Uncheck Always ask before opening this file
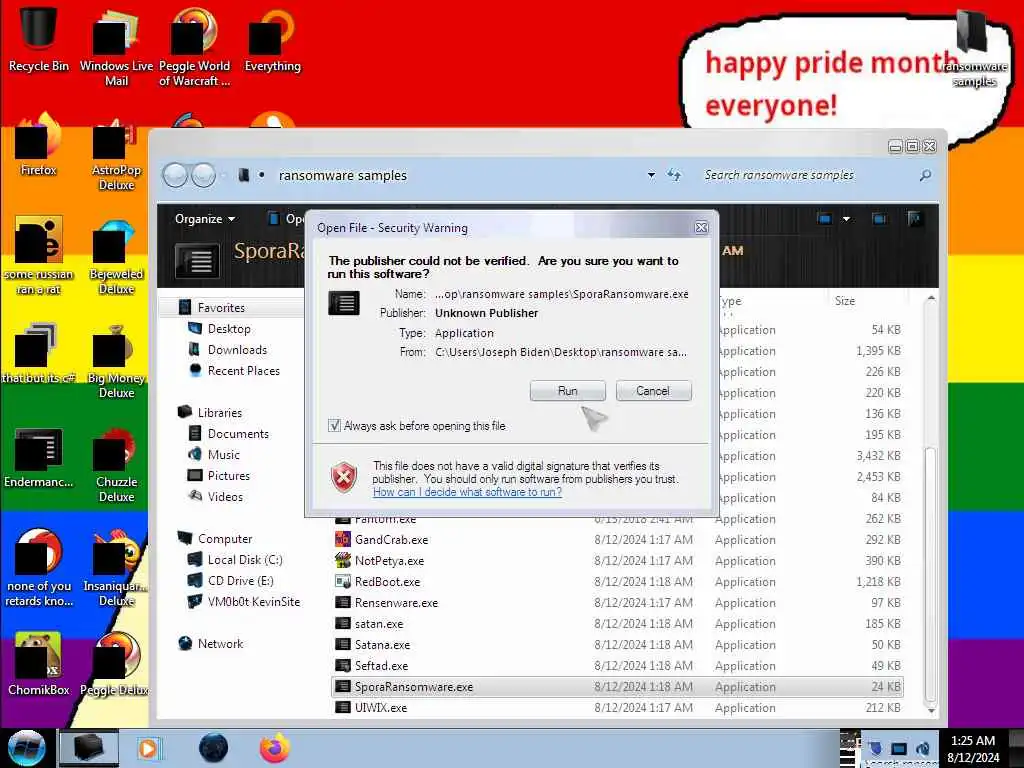 point(334,426)
